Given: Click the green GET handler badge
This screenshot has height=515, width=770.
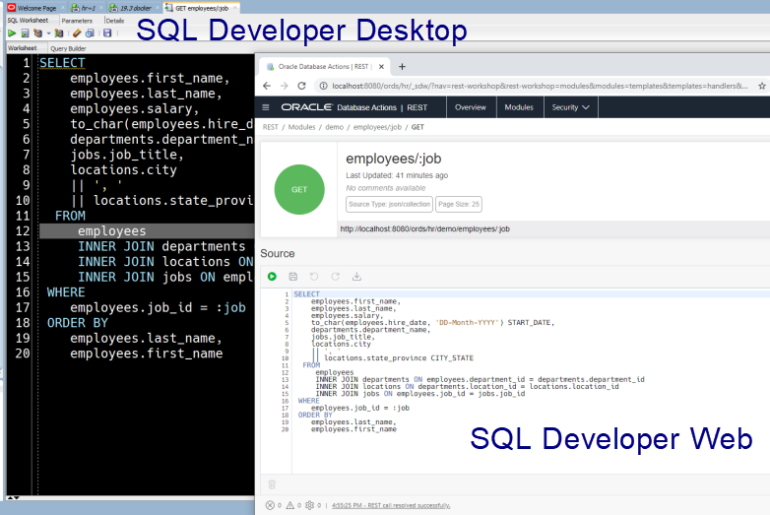Looking at the screenshot, I should [x=299, y=190].
